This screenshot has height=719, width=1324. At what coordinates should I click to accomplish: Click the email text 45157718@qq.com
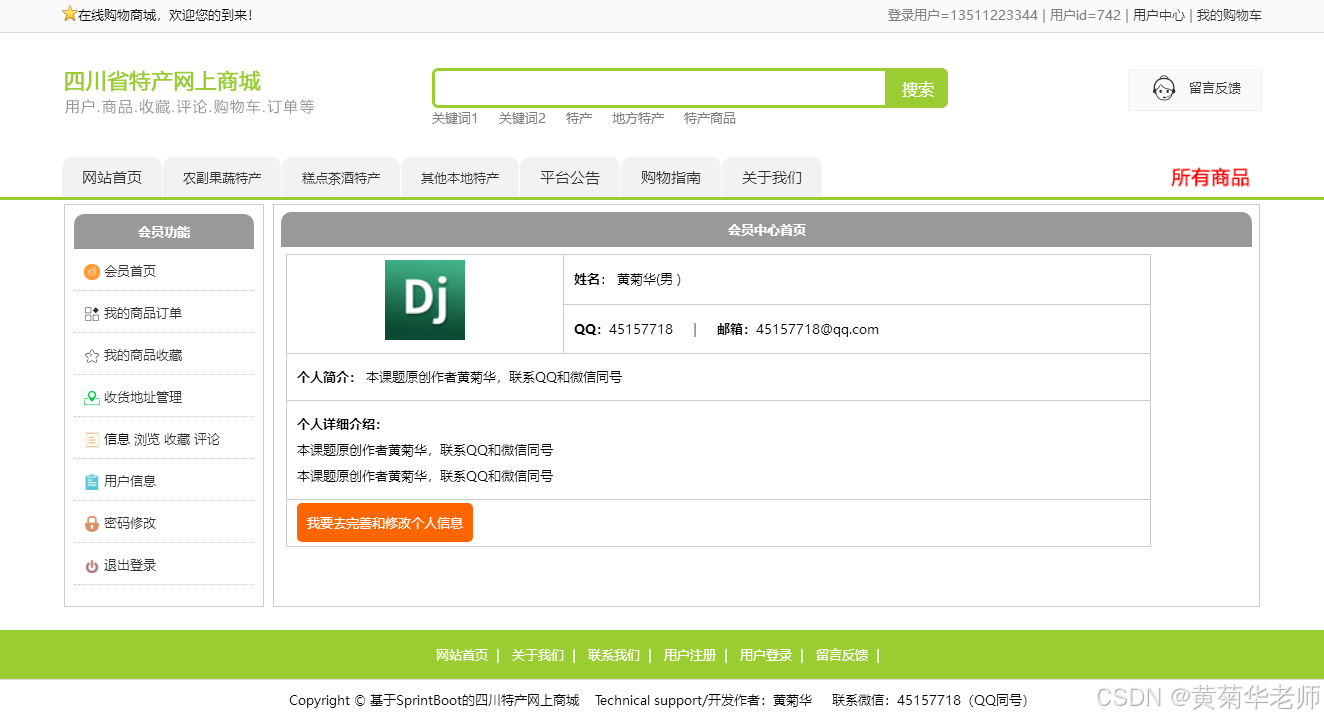click(x=817, y=329)
